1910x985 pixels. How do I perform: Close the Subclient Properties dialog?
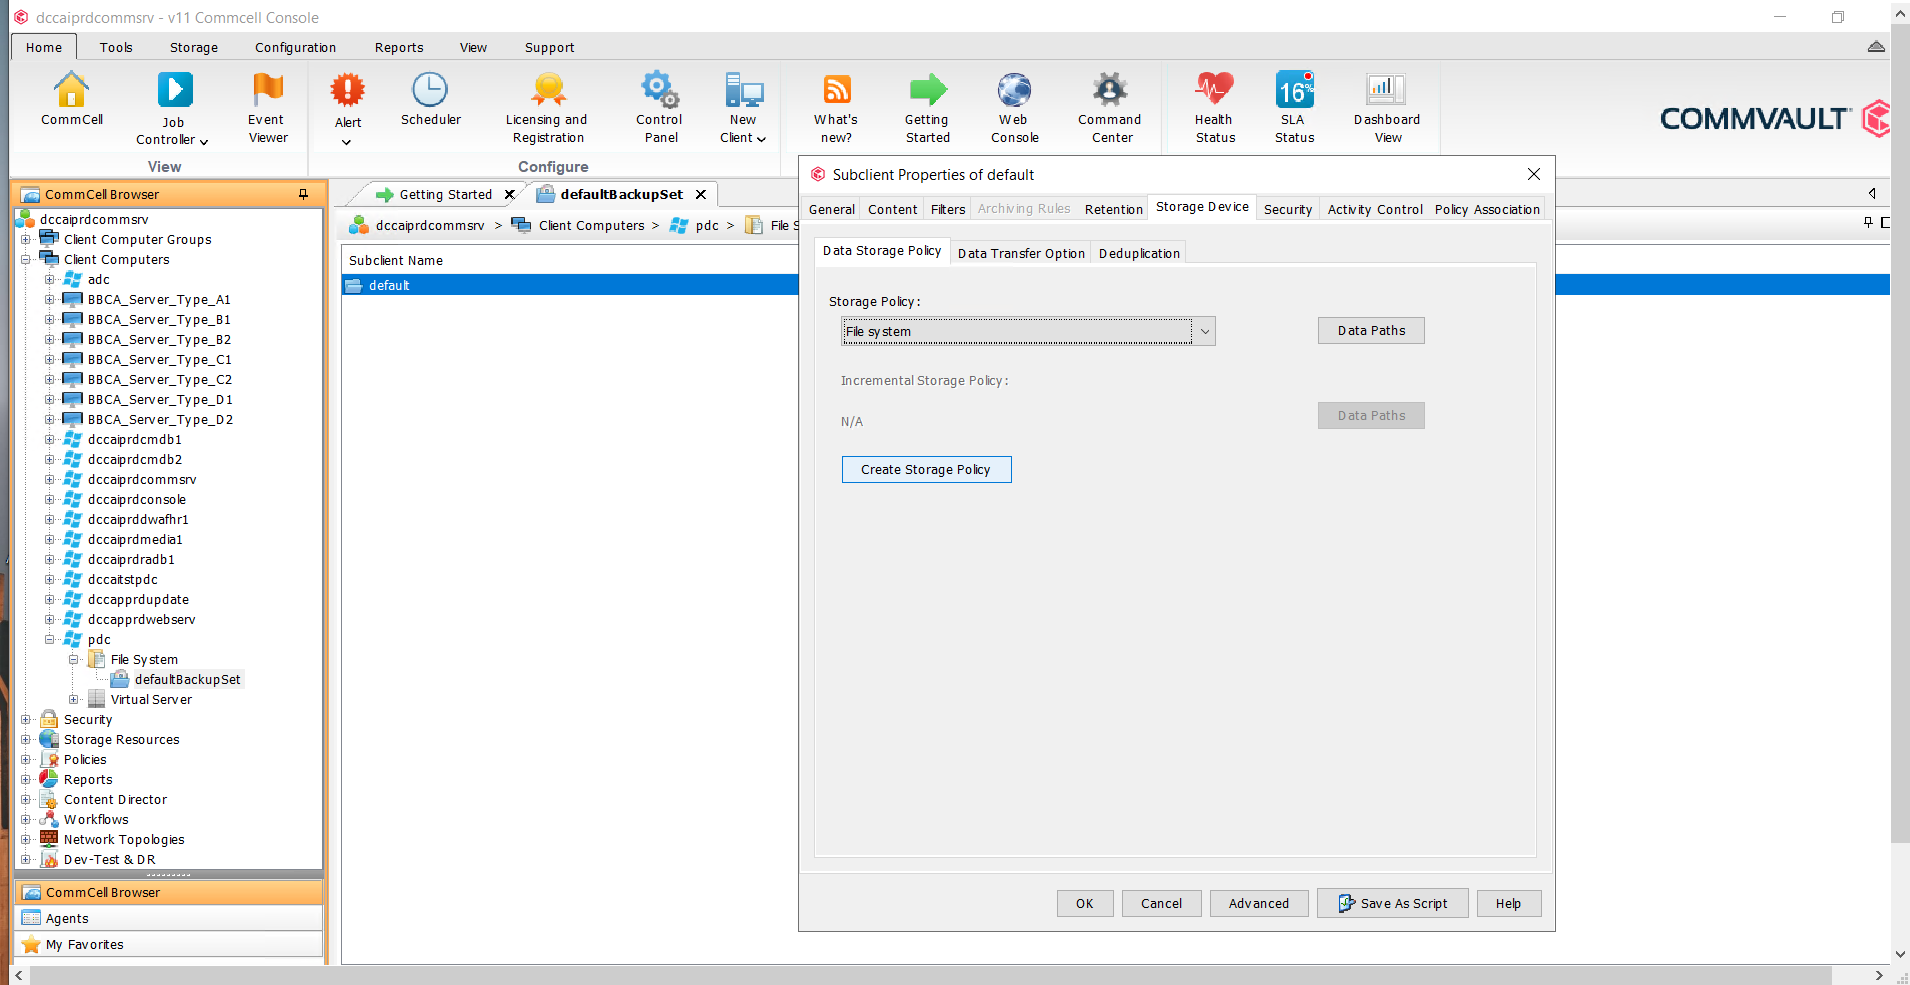point(1534,174)
